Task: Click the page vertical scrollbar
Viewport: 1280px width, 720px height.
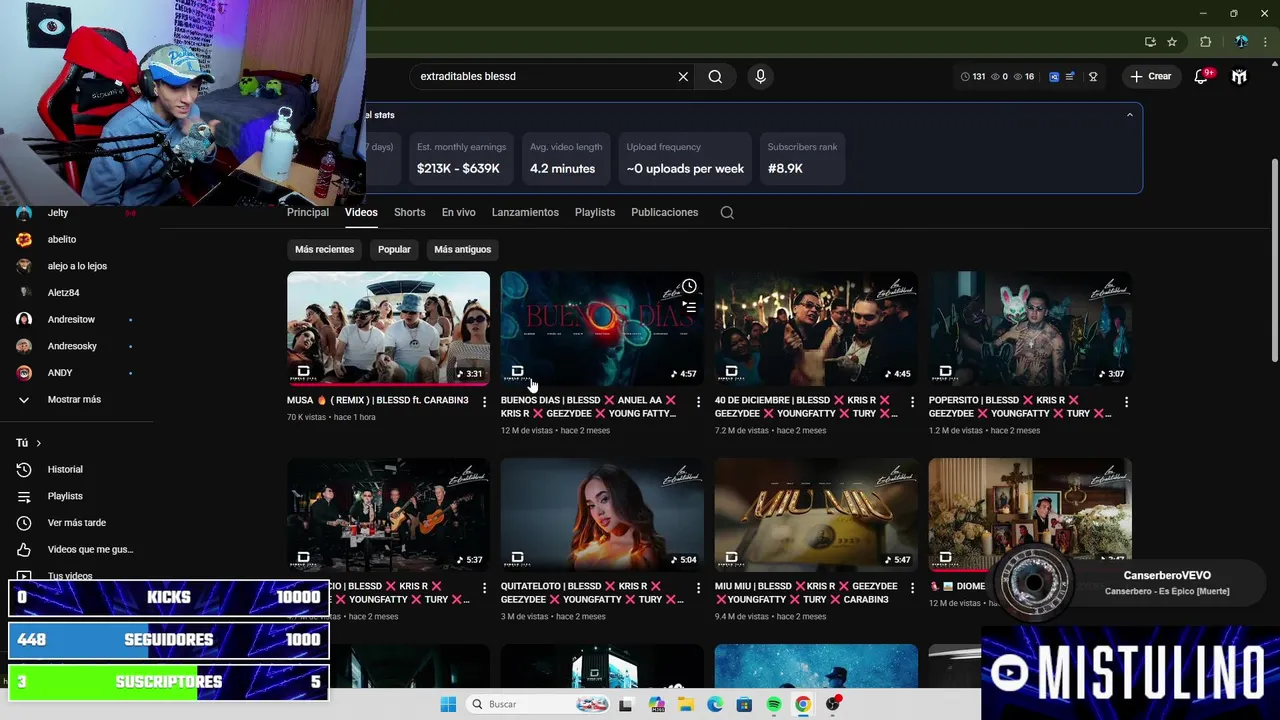Action: (x=1273, y=260)
